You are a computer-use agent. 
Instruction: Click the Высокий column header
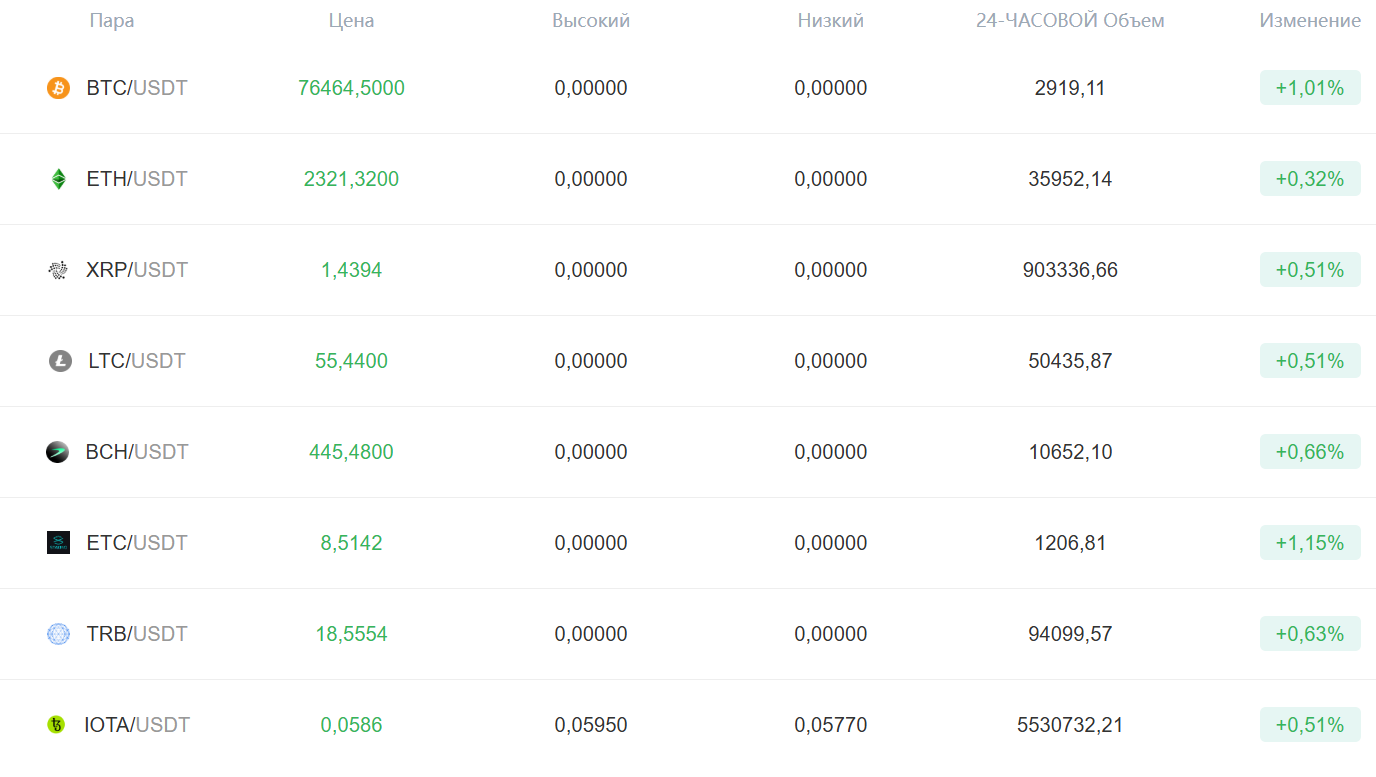tap(591, 21)
